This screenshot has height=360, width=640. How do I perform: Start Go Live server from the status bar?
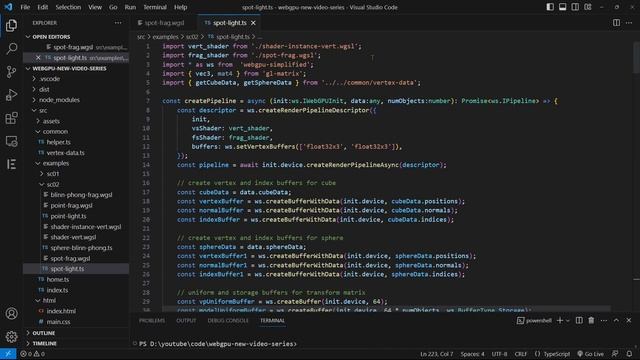[590, 354]
